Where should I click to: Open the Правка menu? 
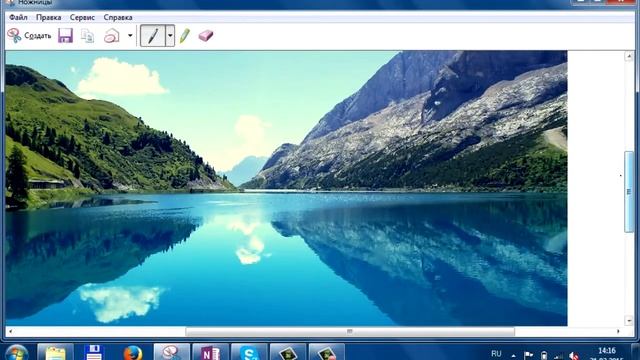[x=49, y=18]
